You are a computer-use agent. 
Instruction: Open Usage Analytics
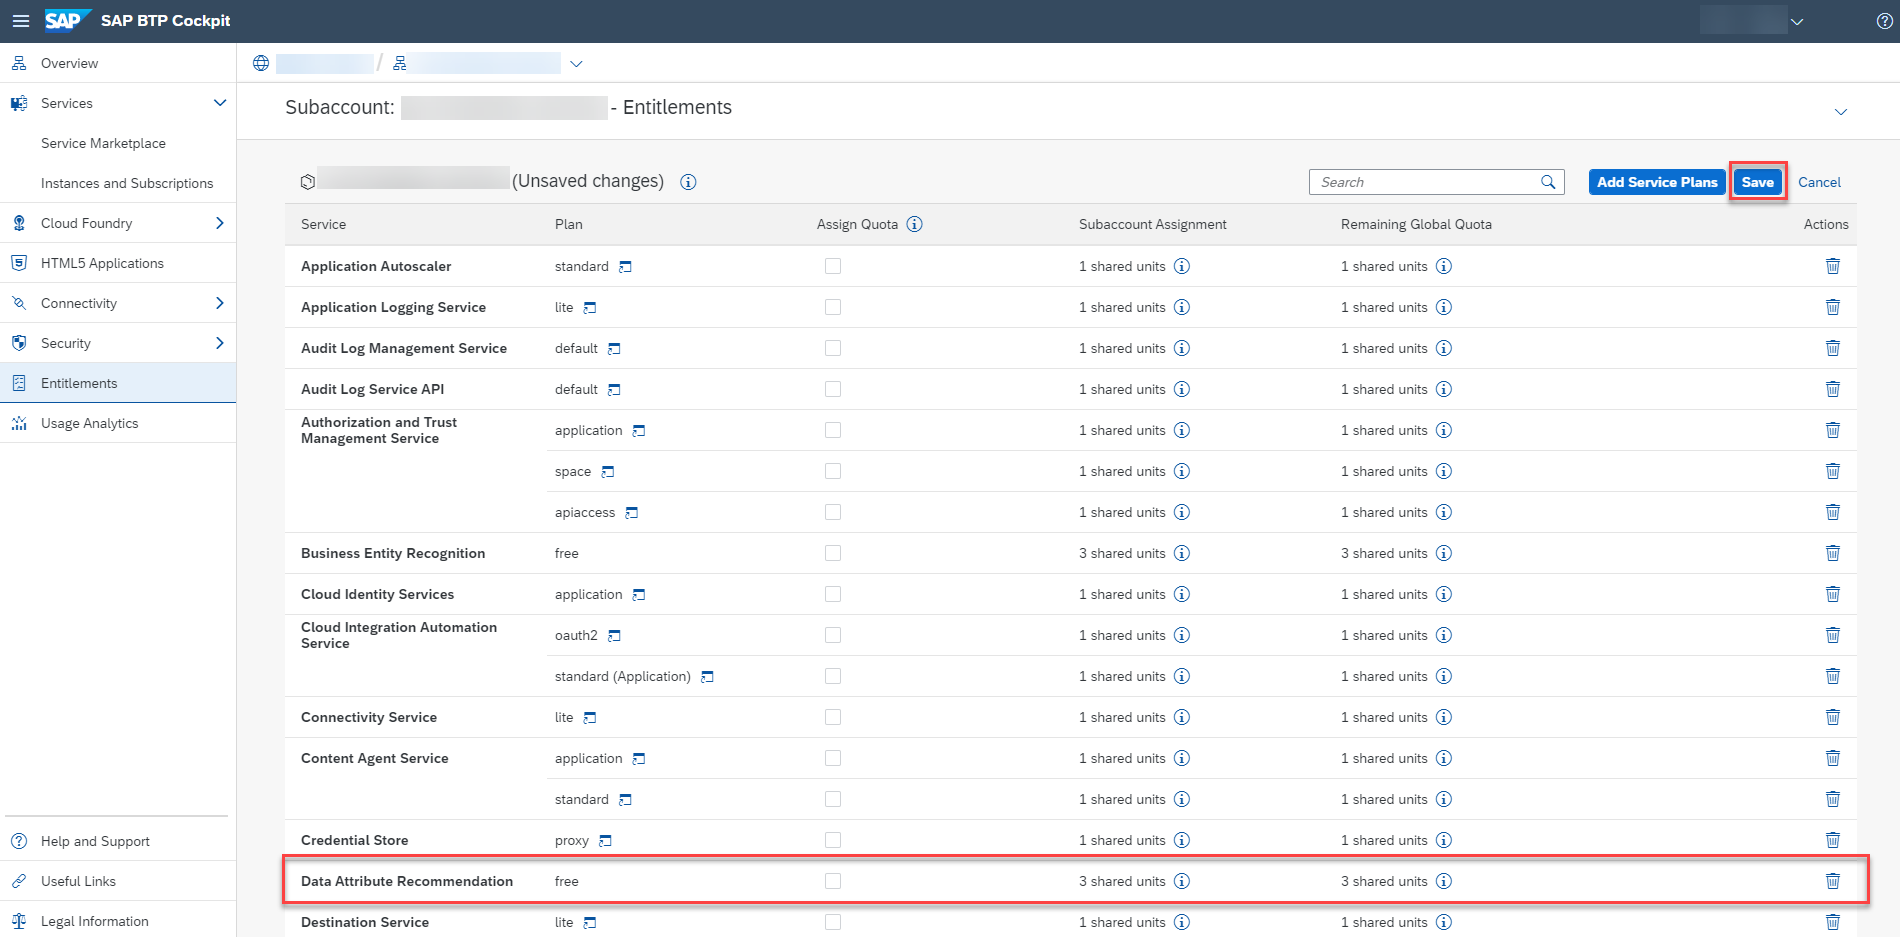118,423
